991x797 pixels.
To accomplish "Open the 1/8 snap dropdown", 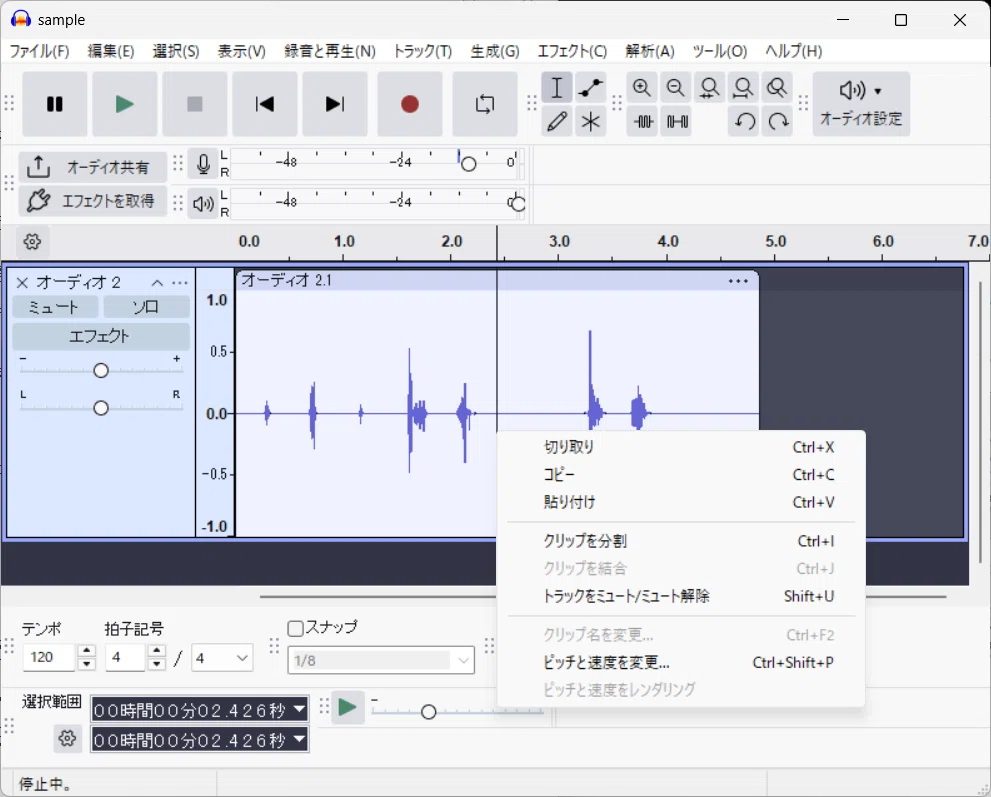I will (x=381, y=660).
